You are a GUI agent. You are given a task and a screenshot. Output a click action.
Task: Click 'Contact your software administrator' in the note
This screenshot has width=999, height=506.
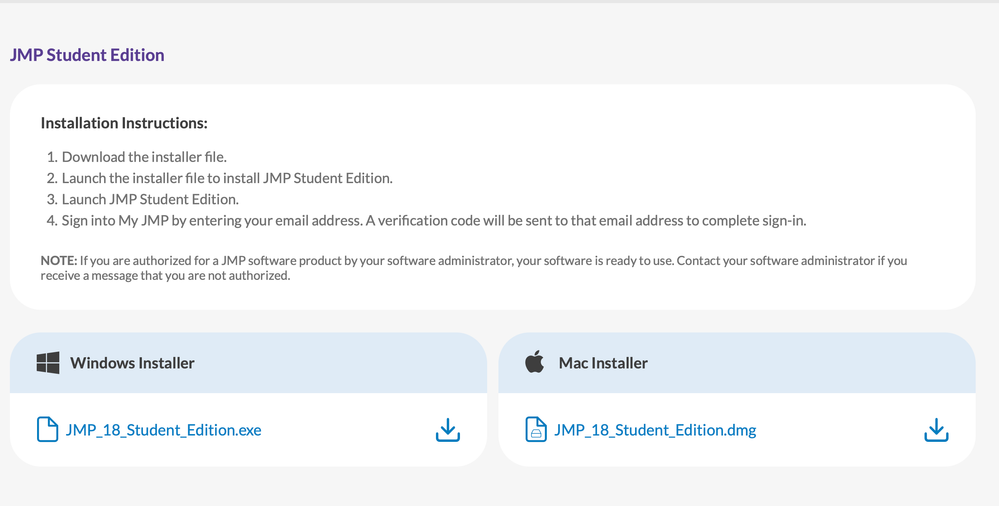coord(776,261)
